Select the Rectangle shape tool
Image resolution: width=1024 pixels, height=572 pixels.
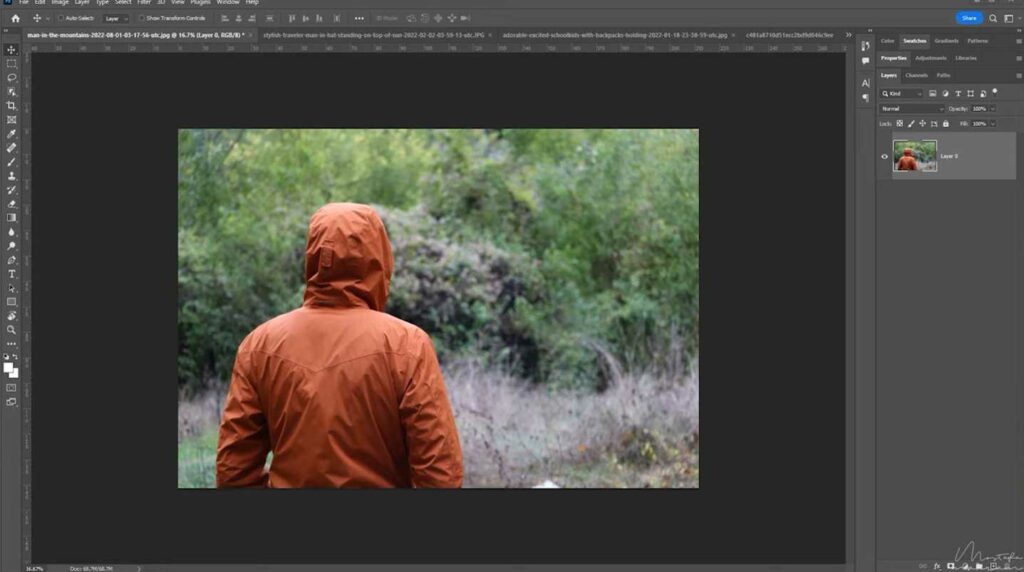(x=11, y=302)
